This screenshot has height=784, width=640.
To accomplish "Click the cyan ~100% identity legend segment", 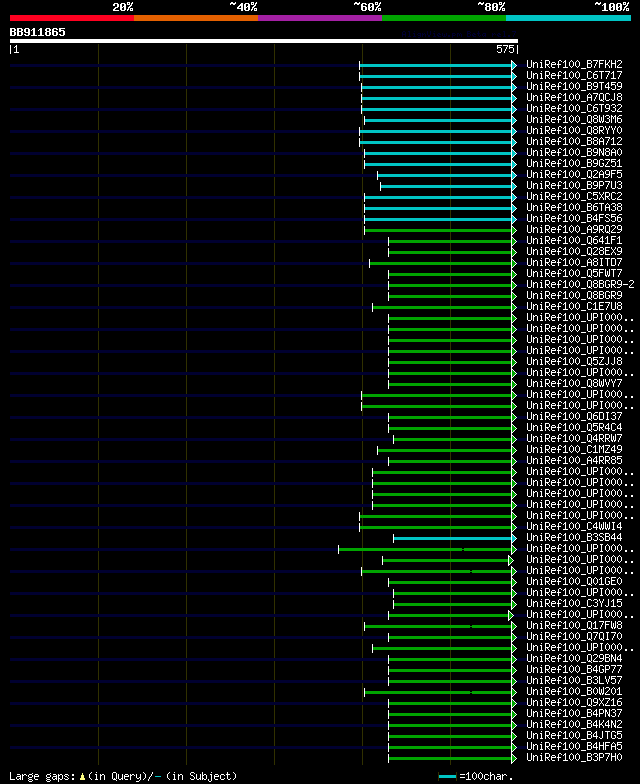I will pyautogui.click(x=568, y=18).
